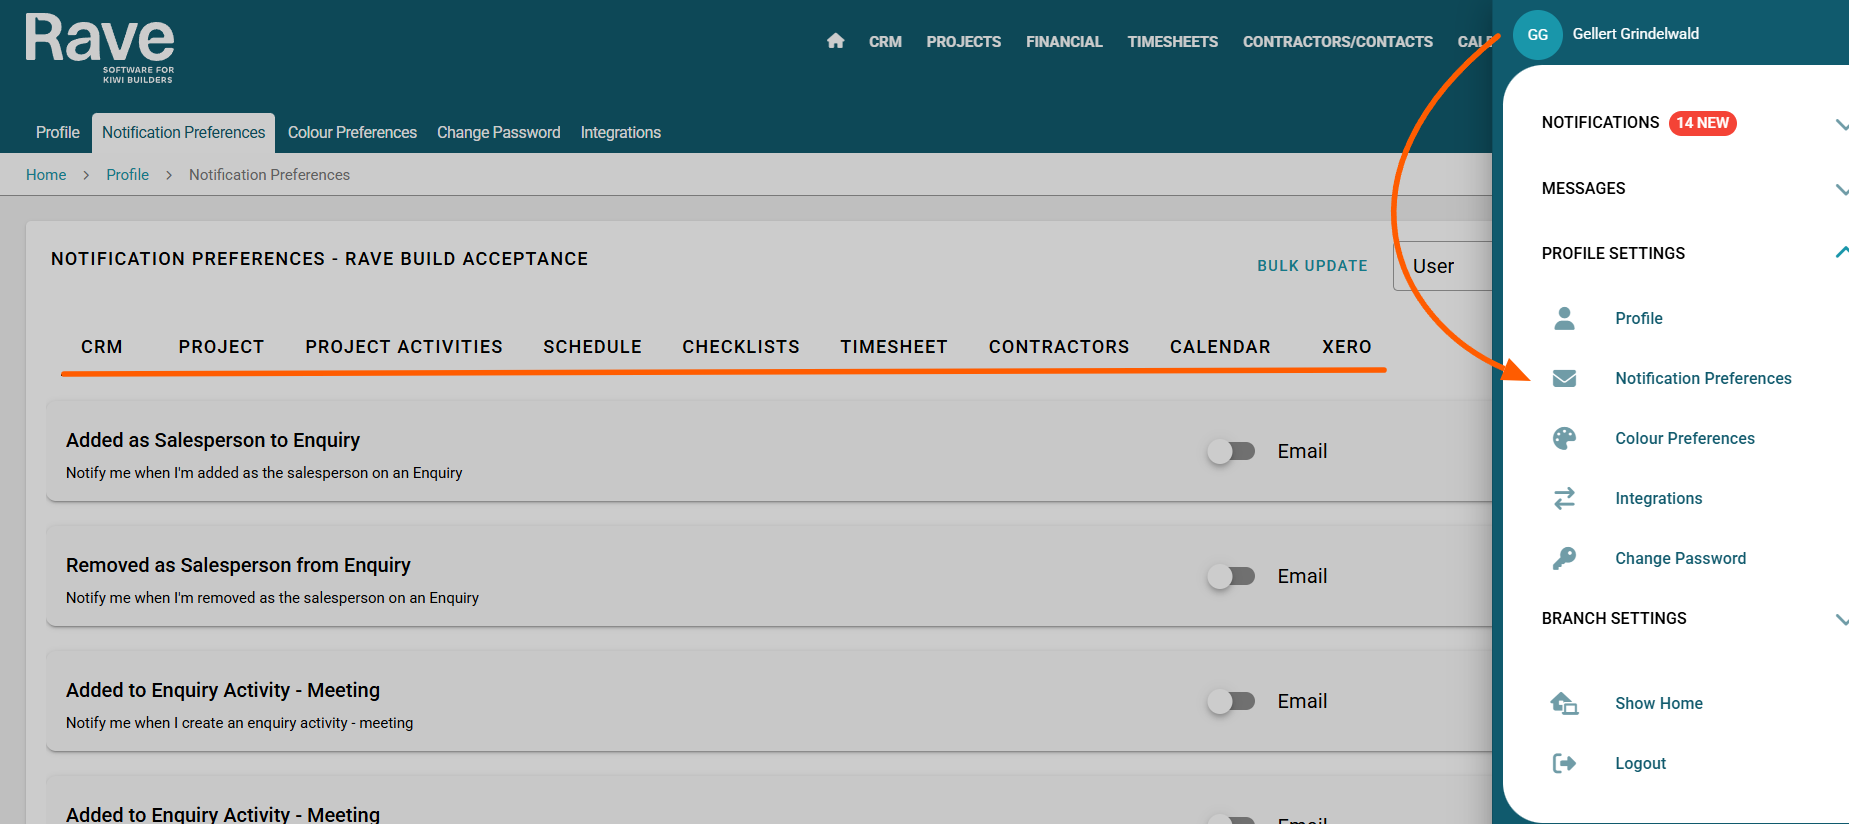
Task: Open the CRM menu in top navigation
Action: (885, 42)
